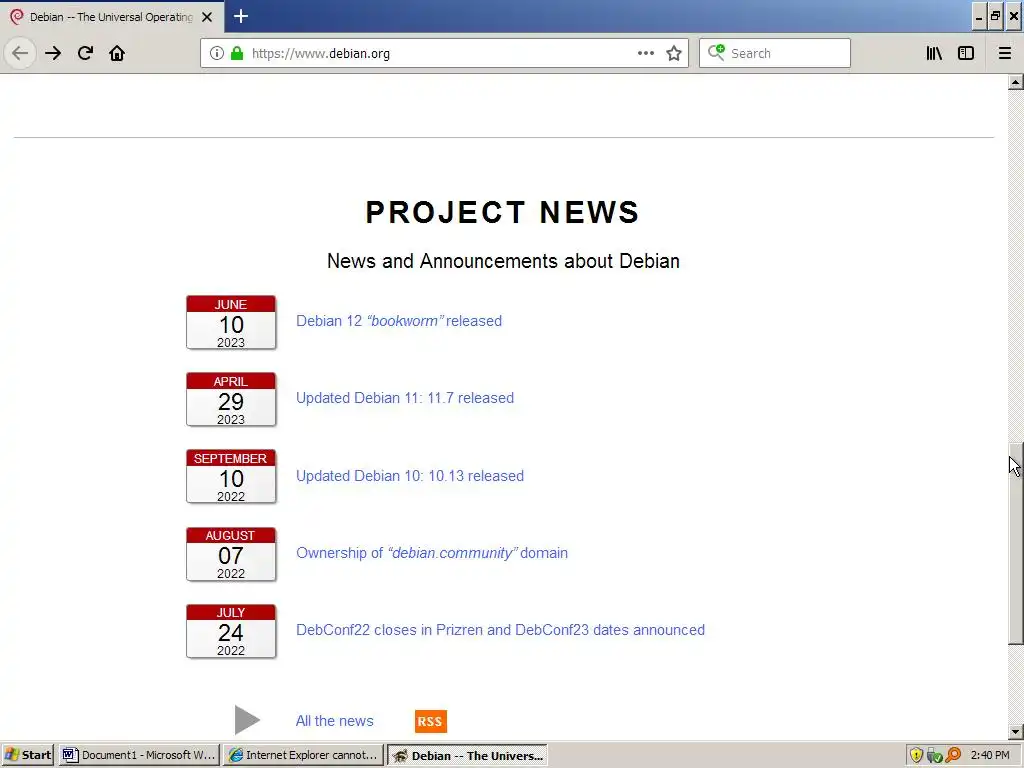Click the page scrollbar up arrow
This screenshot has height=768, width=1024.
coord(1016,82)
